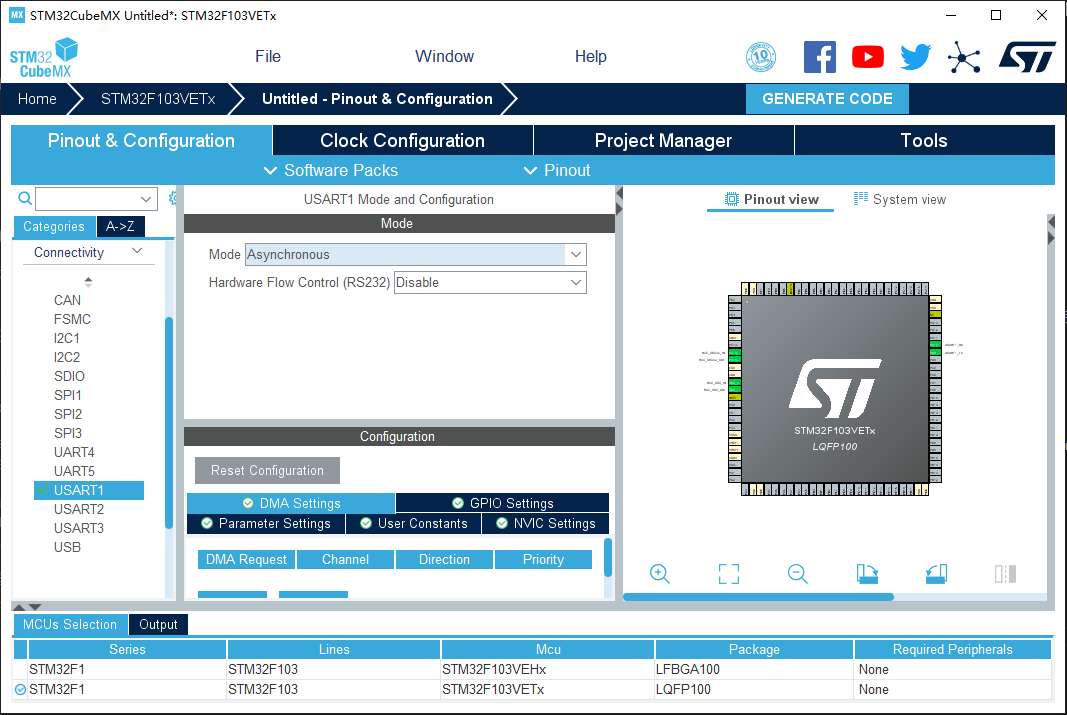Click the 10 years anniversary badge
Viewport: 1067px width, 715px height.
(x=761, y=56)
